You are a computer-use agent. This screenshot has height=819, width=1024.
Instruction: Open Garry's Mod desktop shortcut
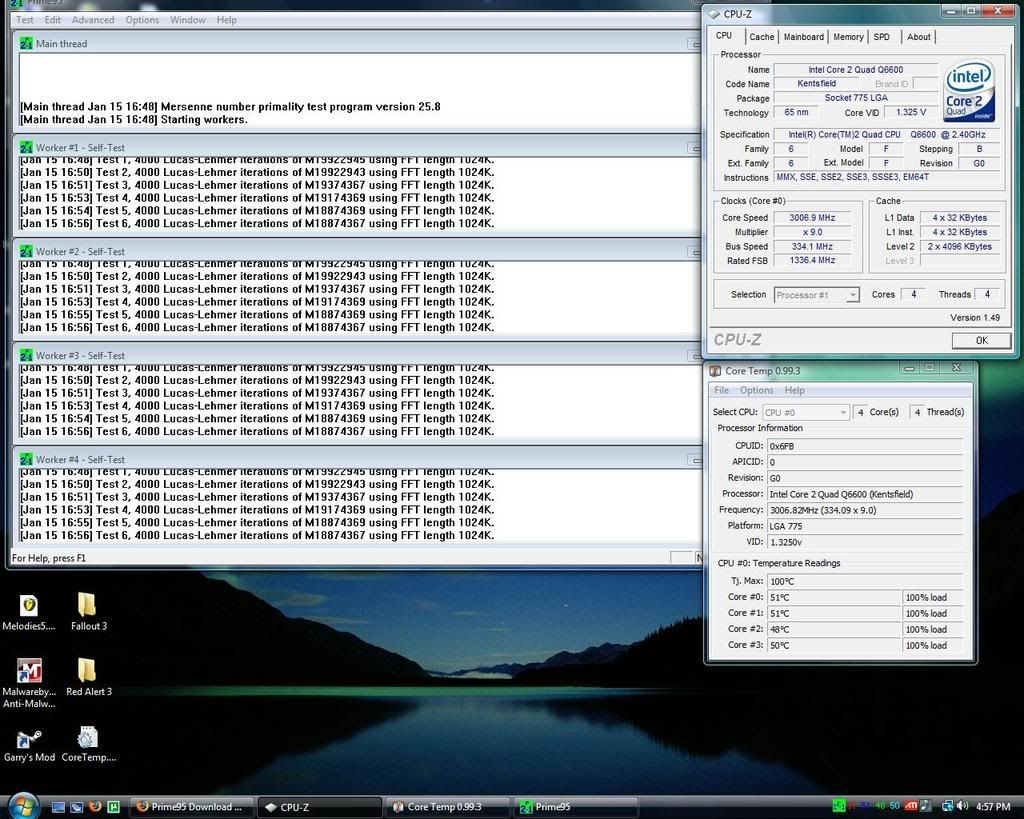[x=29, y=746]
